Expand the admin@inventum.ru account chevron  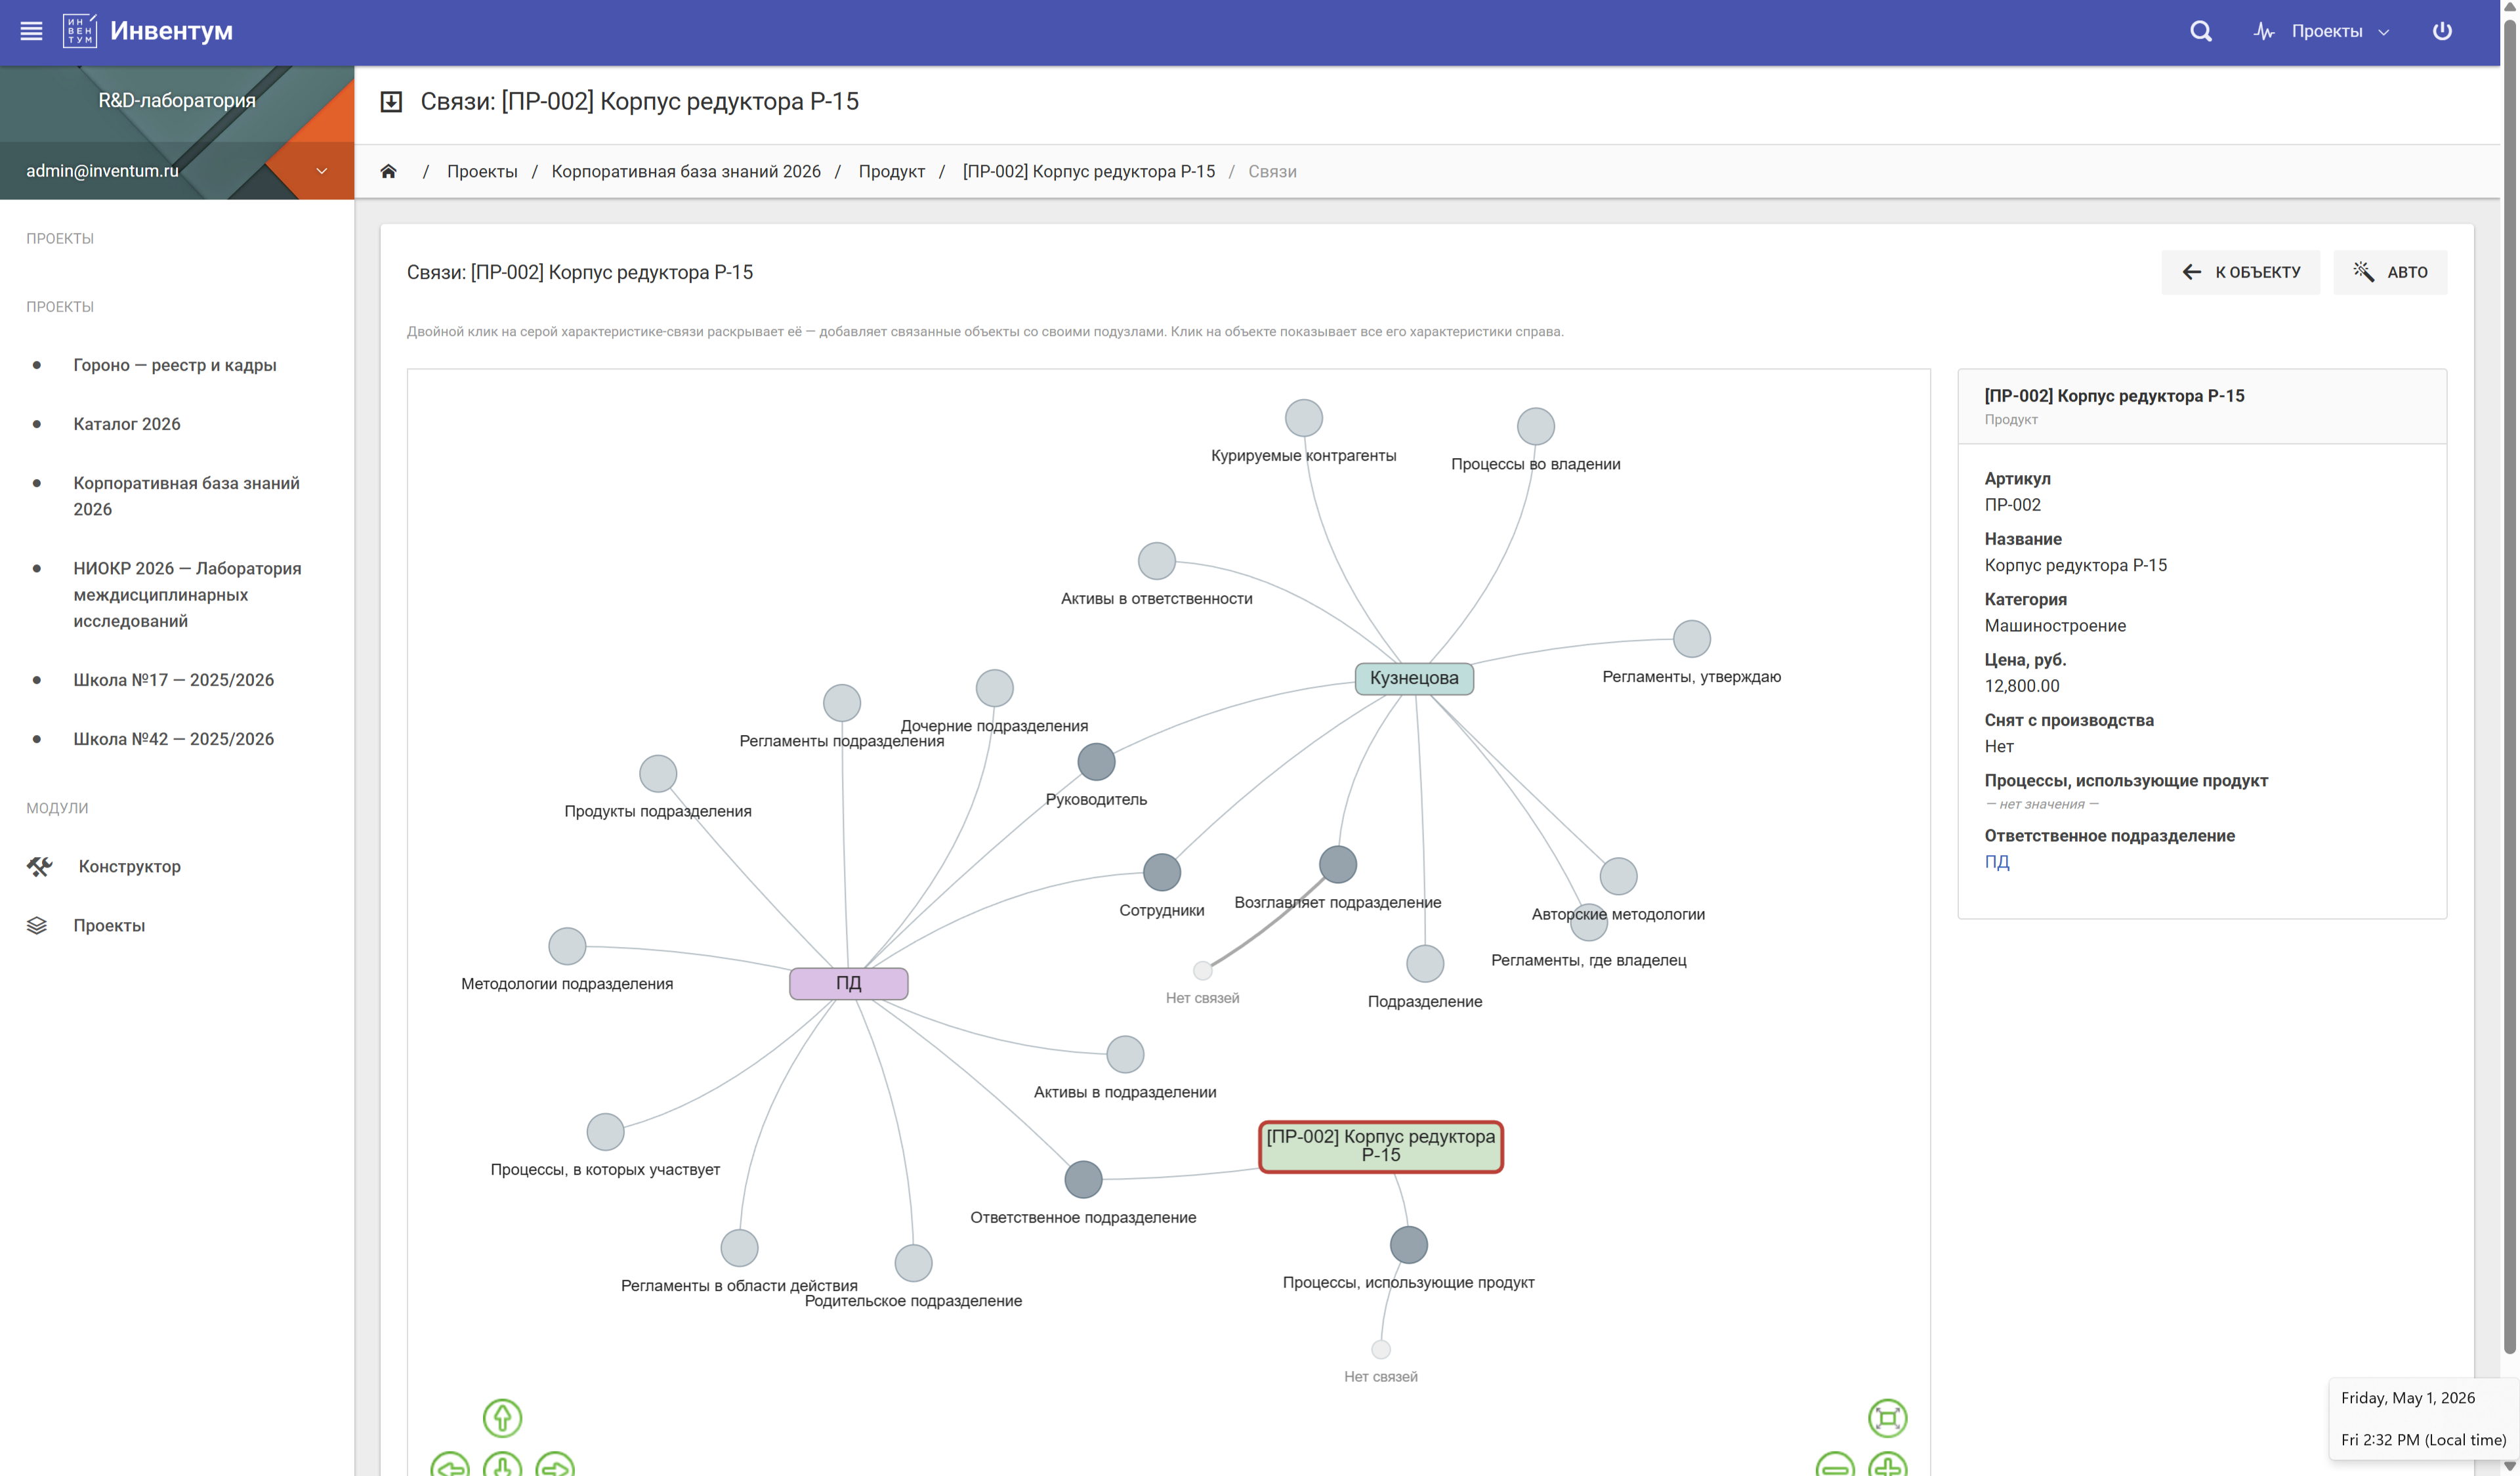[x=322, y=171]
